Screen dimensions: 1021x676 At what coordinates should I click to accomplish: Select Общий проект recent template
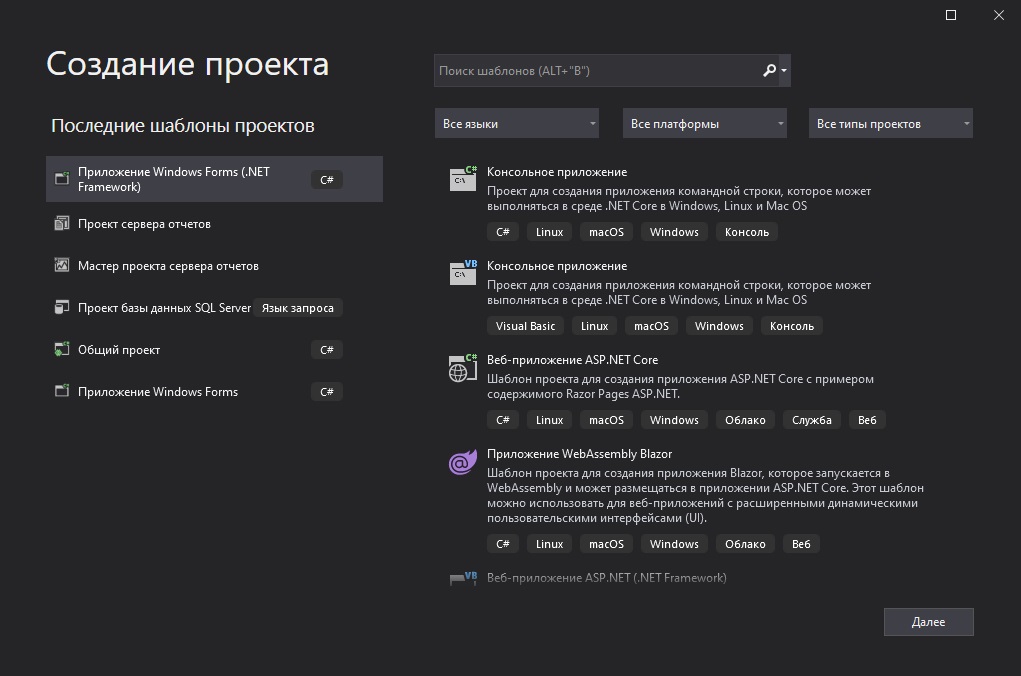(x=214, y=350)
